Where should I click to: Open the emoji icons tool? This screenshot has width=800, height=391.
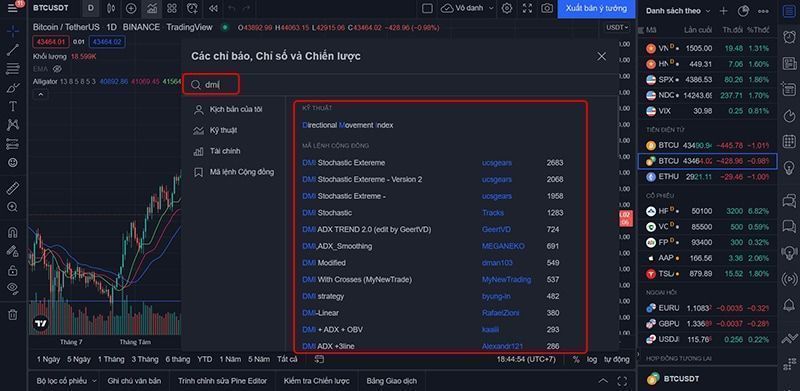13,163
